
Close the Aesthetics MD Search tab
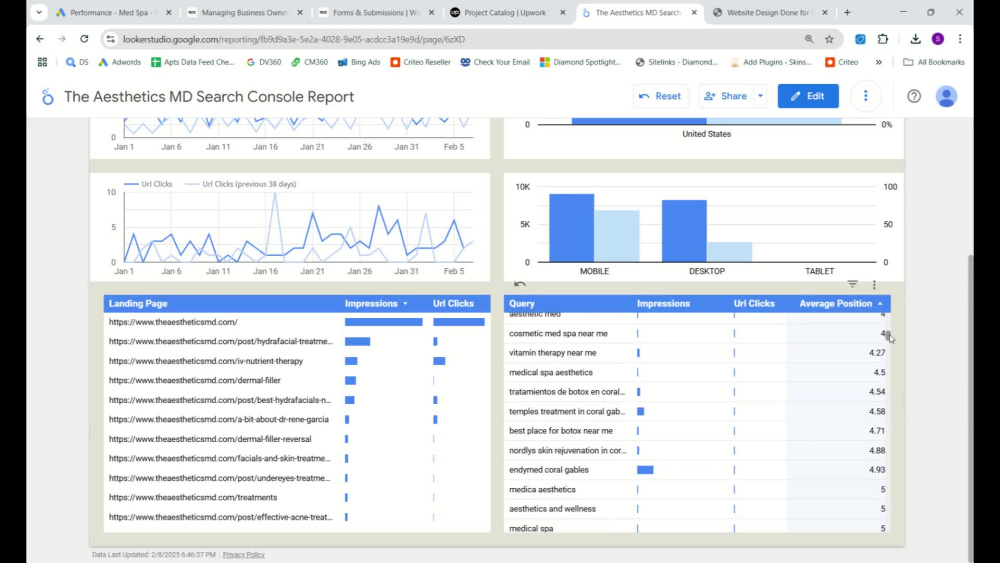pyautogui.click(x=694, y=12)
